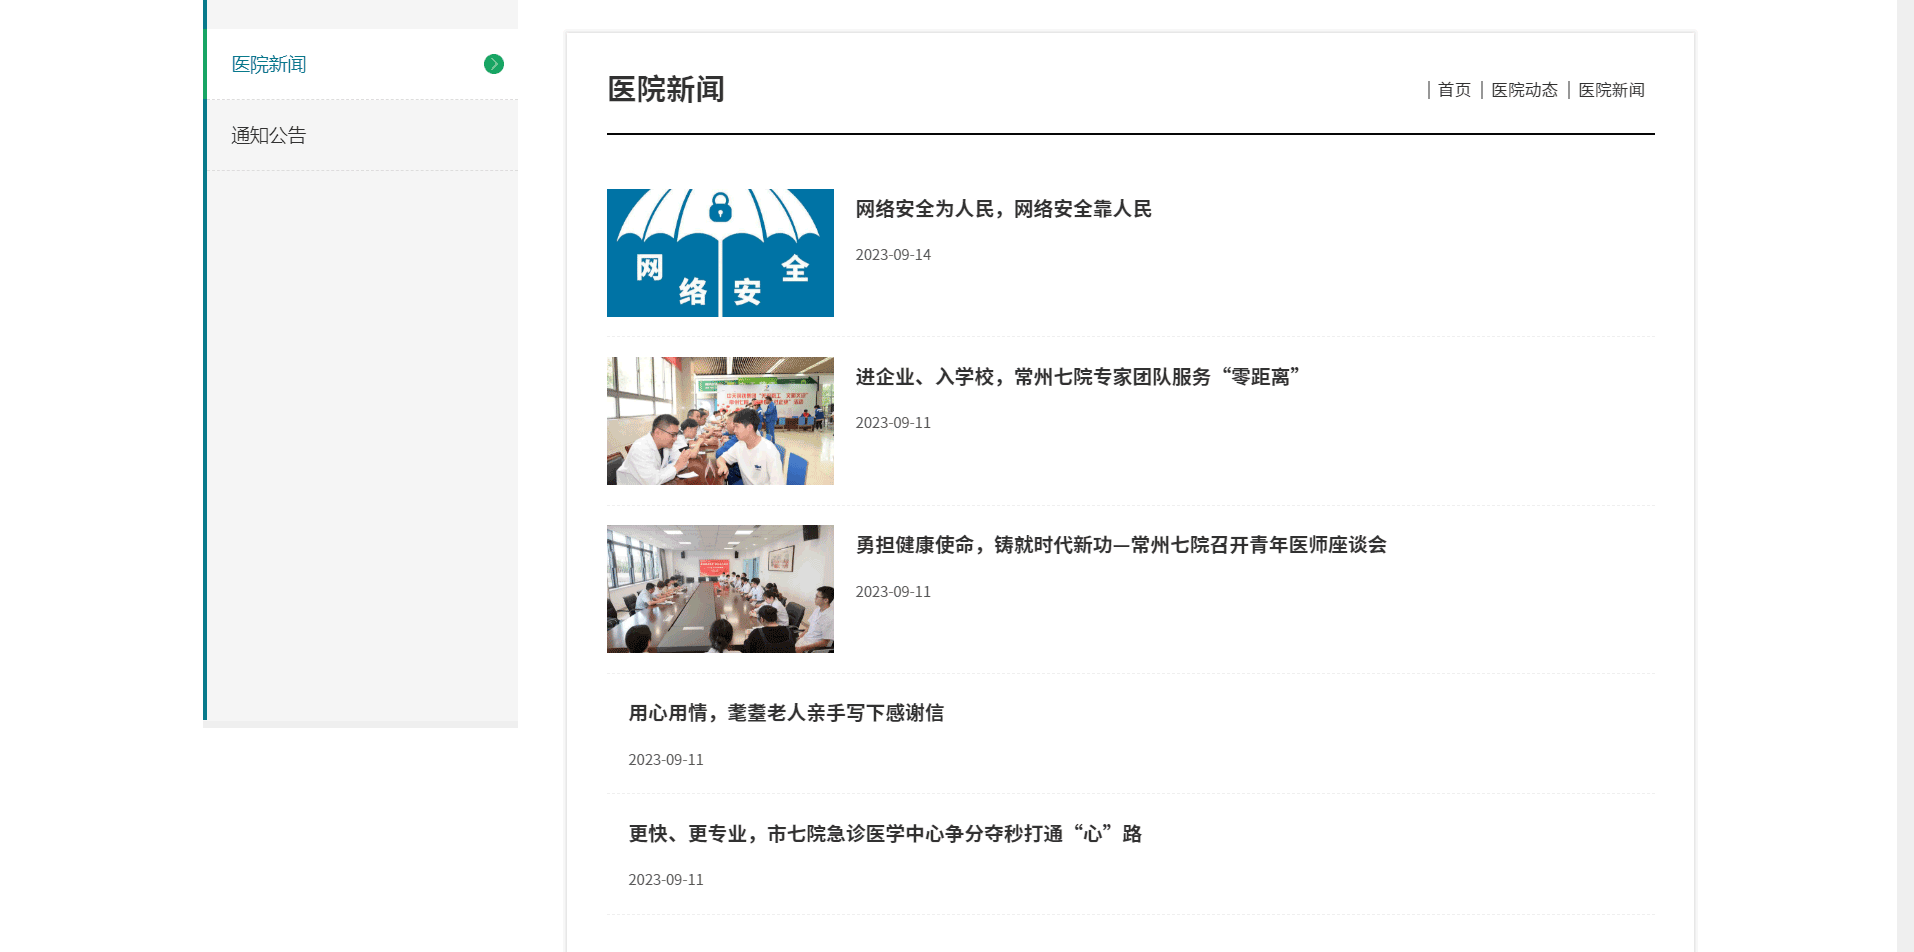
Task: Open the 勇担健康使命 young doctors symposium headline
Action: pos(1120,545)
